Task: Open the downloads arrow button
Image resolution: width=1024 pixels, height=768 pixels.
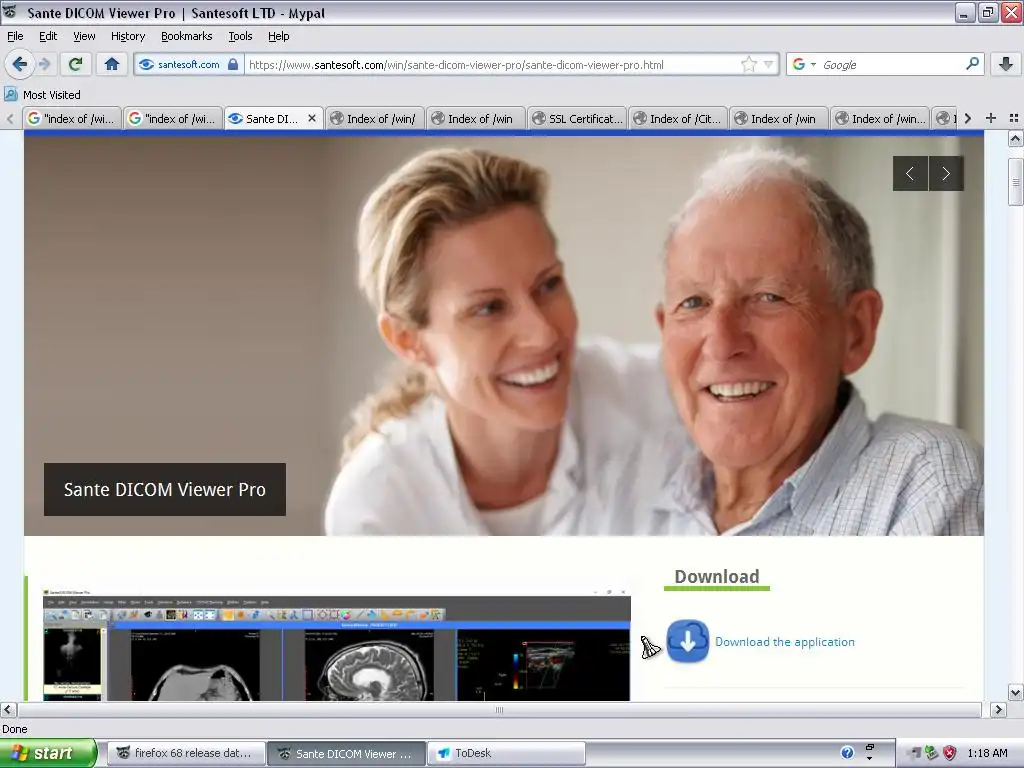Action: coord(1006,64)
